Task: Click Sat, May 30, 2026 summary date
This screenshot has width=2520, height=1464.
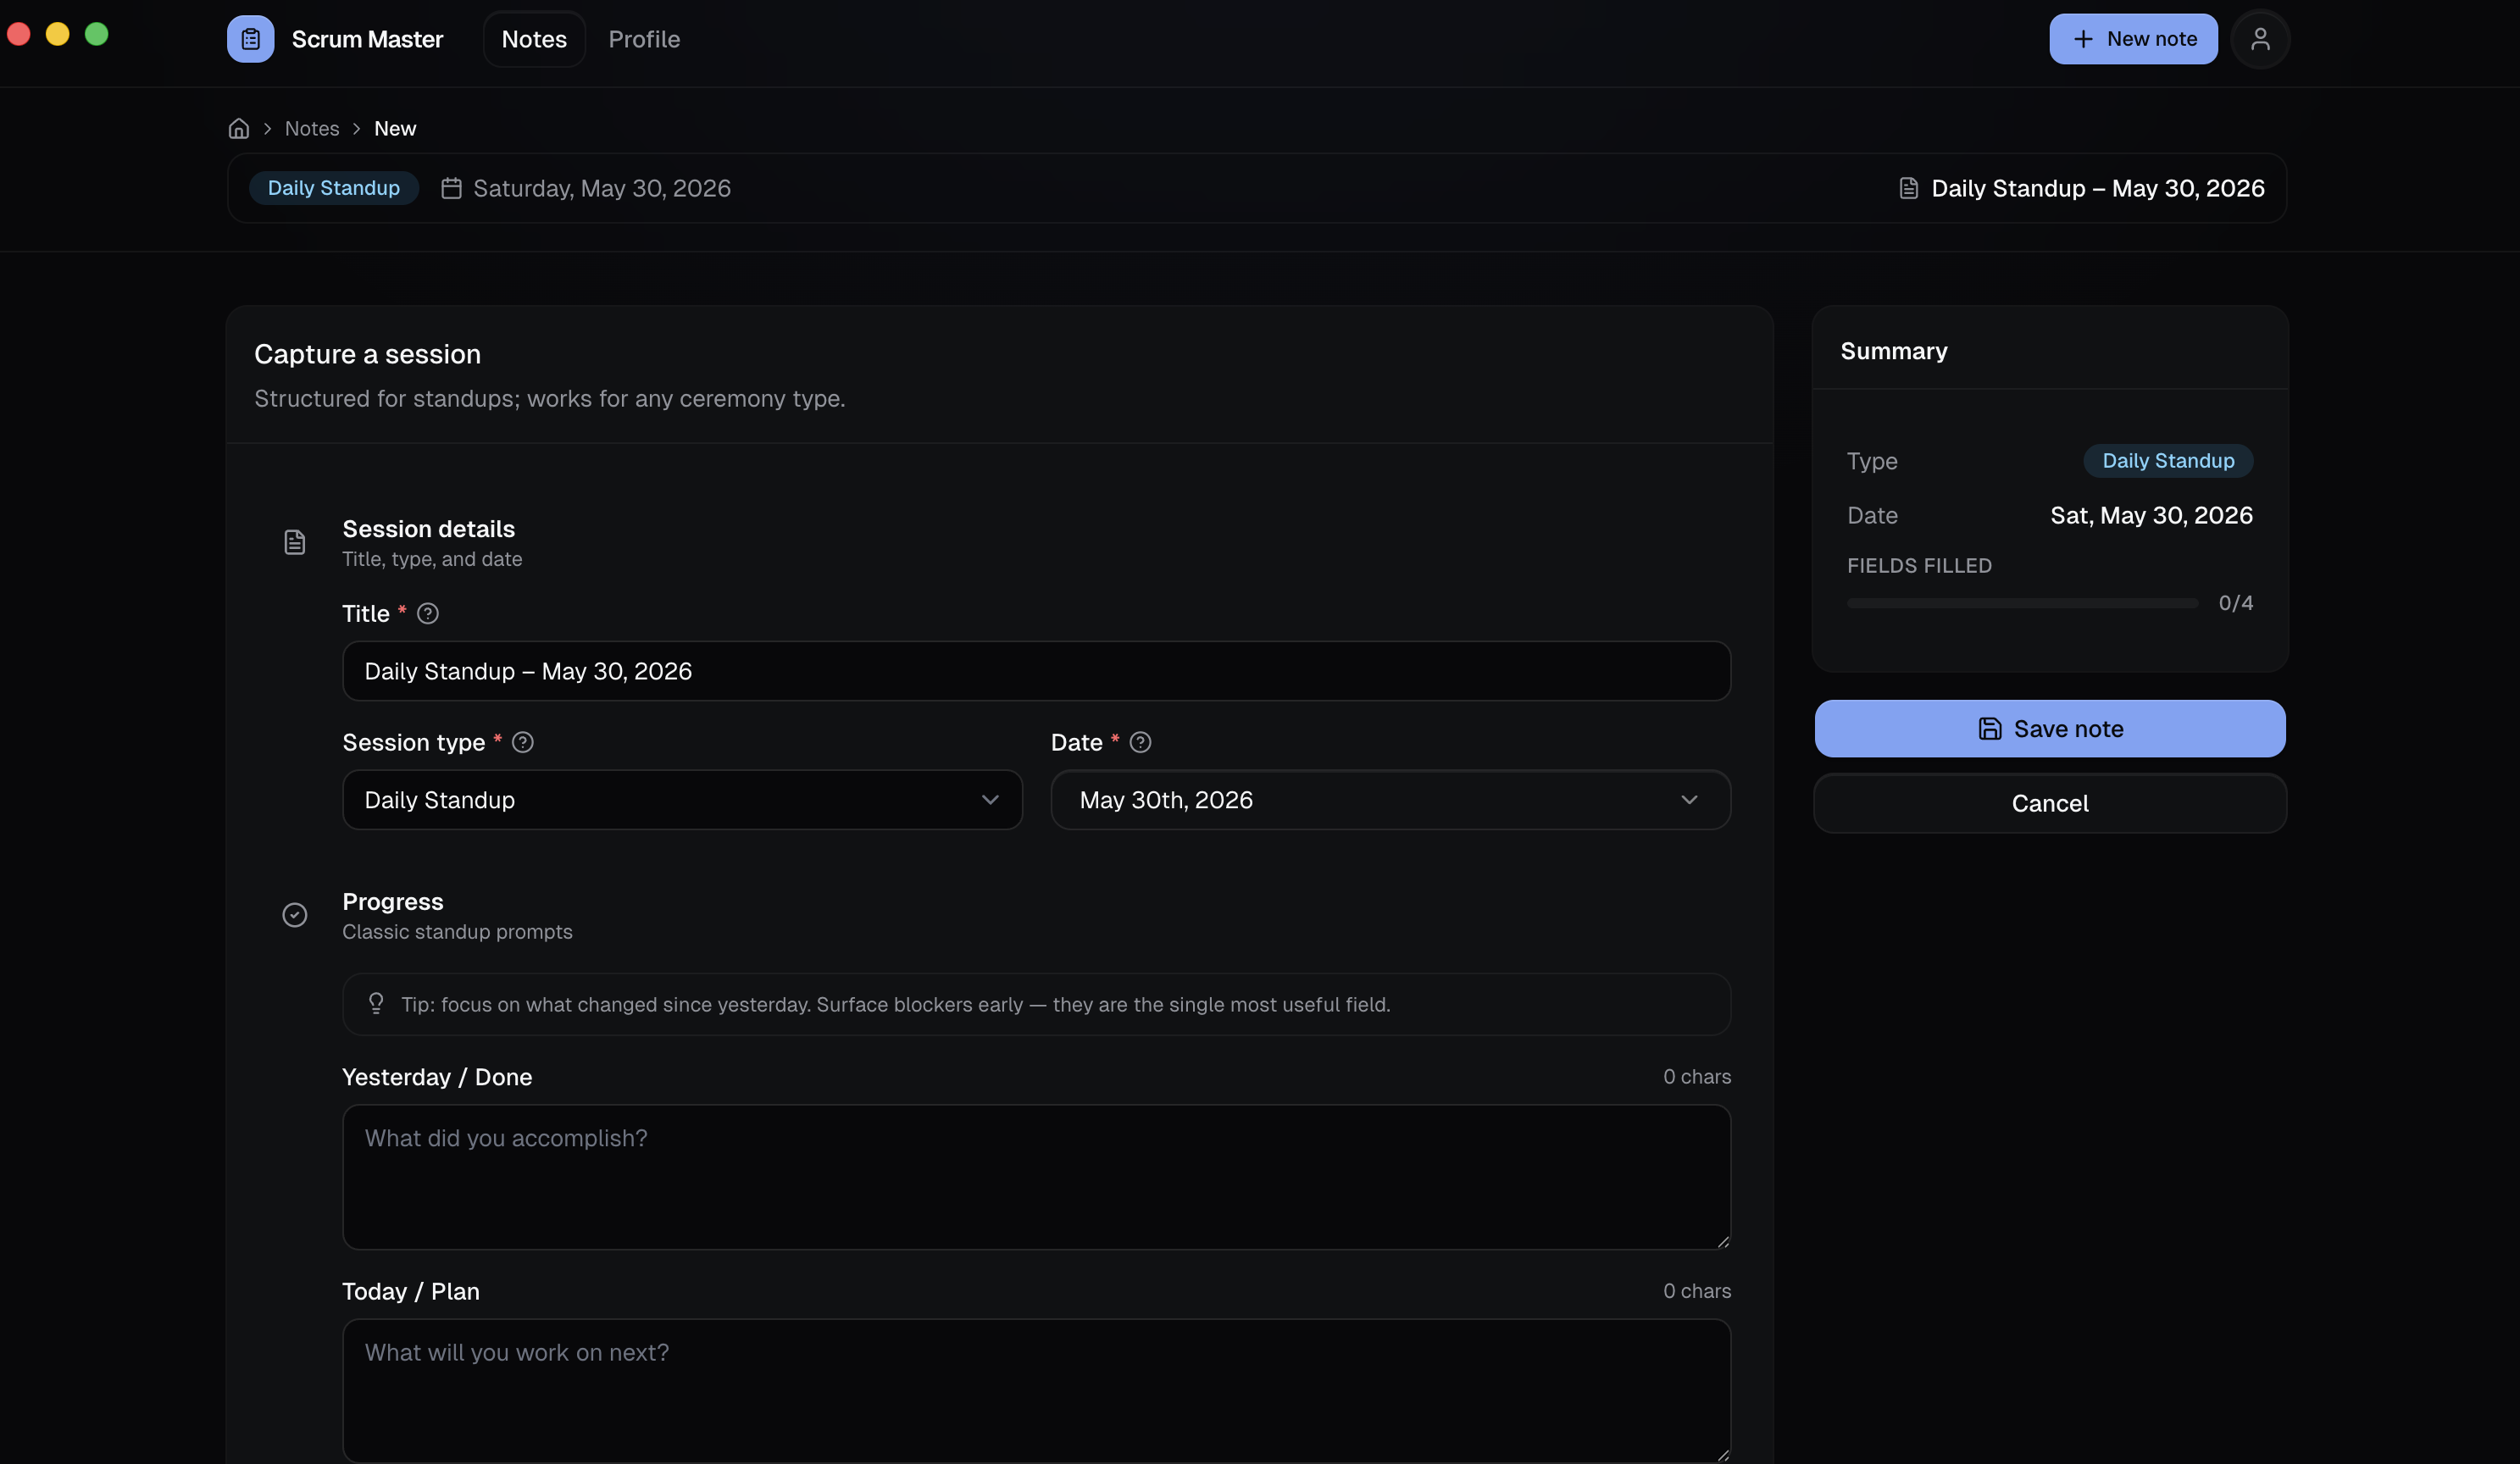Action: coord(2151,515)
